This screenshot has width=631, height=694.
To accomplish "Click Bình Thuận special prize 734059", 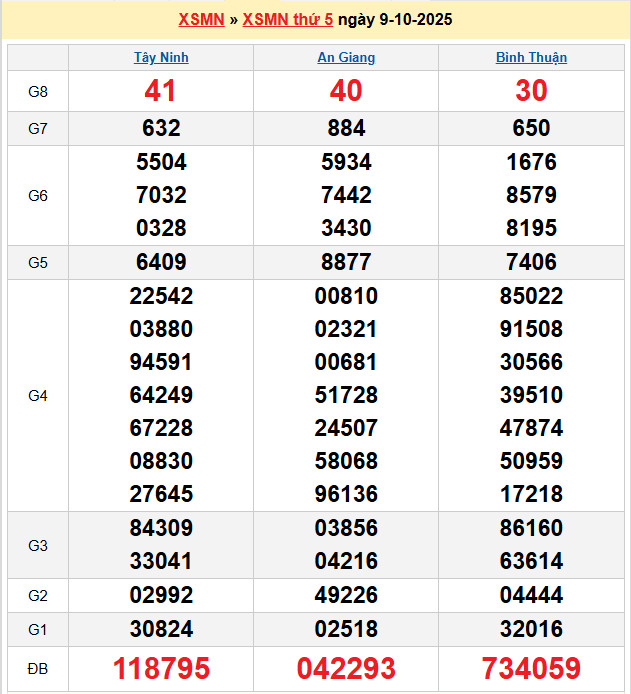I will [531, 668].
